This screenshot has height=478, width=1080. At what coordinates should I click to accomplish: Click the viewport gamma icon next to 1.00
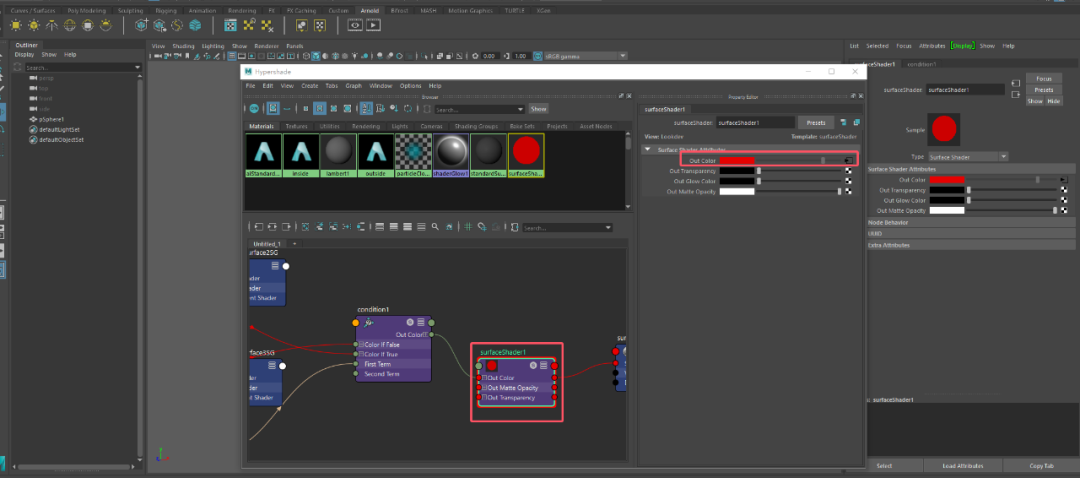point(507,56)
